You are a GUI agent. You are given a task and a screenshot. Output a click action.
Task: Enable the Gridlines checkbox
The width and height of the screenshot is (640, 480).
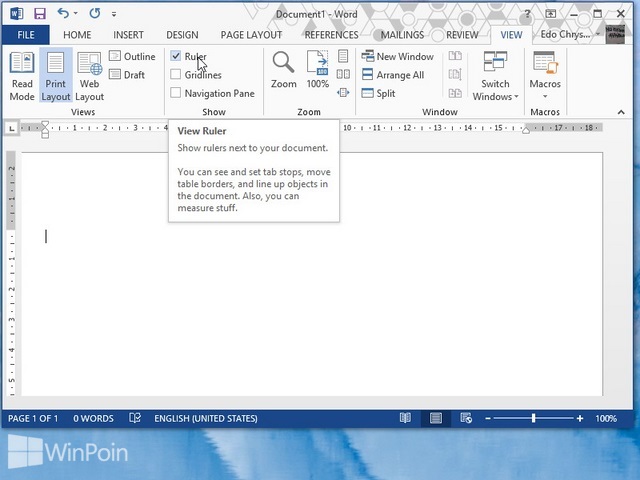[176, 74]
